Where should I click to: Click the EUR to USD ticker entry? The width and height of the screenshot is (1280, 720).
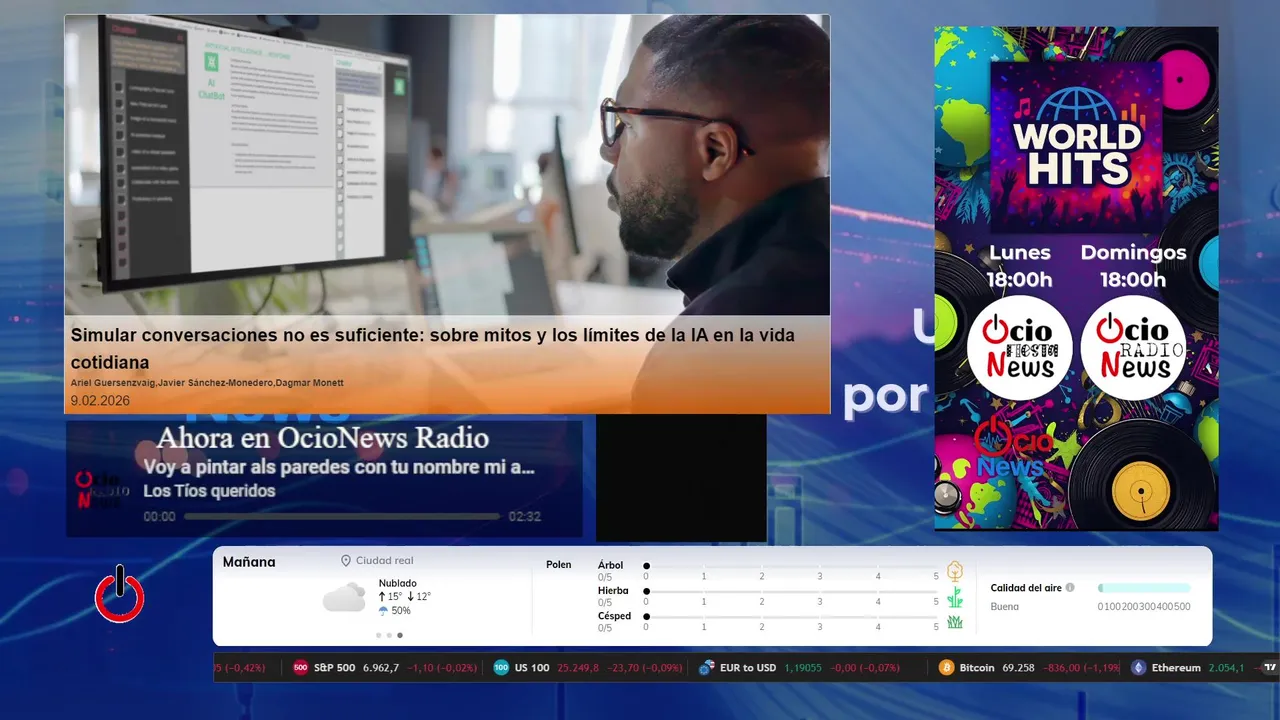pos(799,667)
